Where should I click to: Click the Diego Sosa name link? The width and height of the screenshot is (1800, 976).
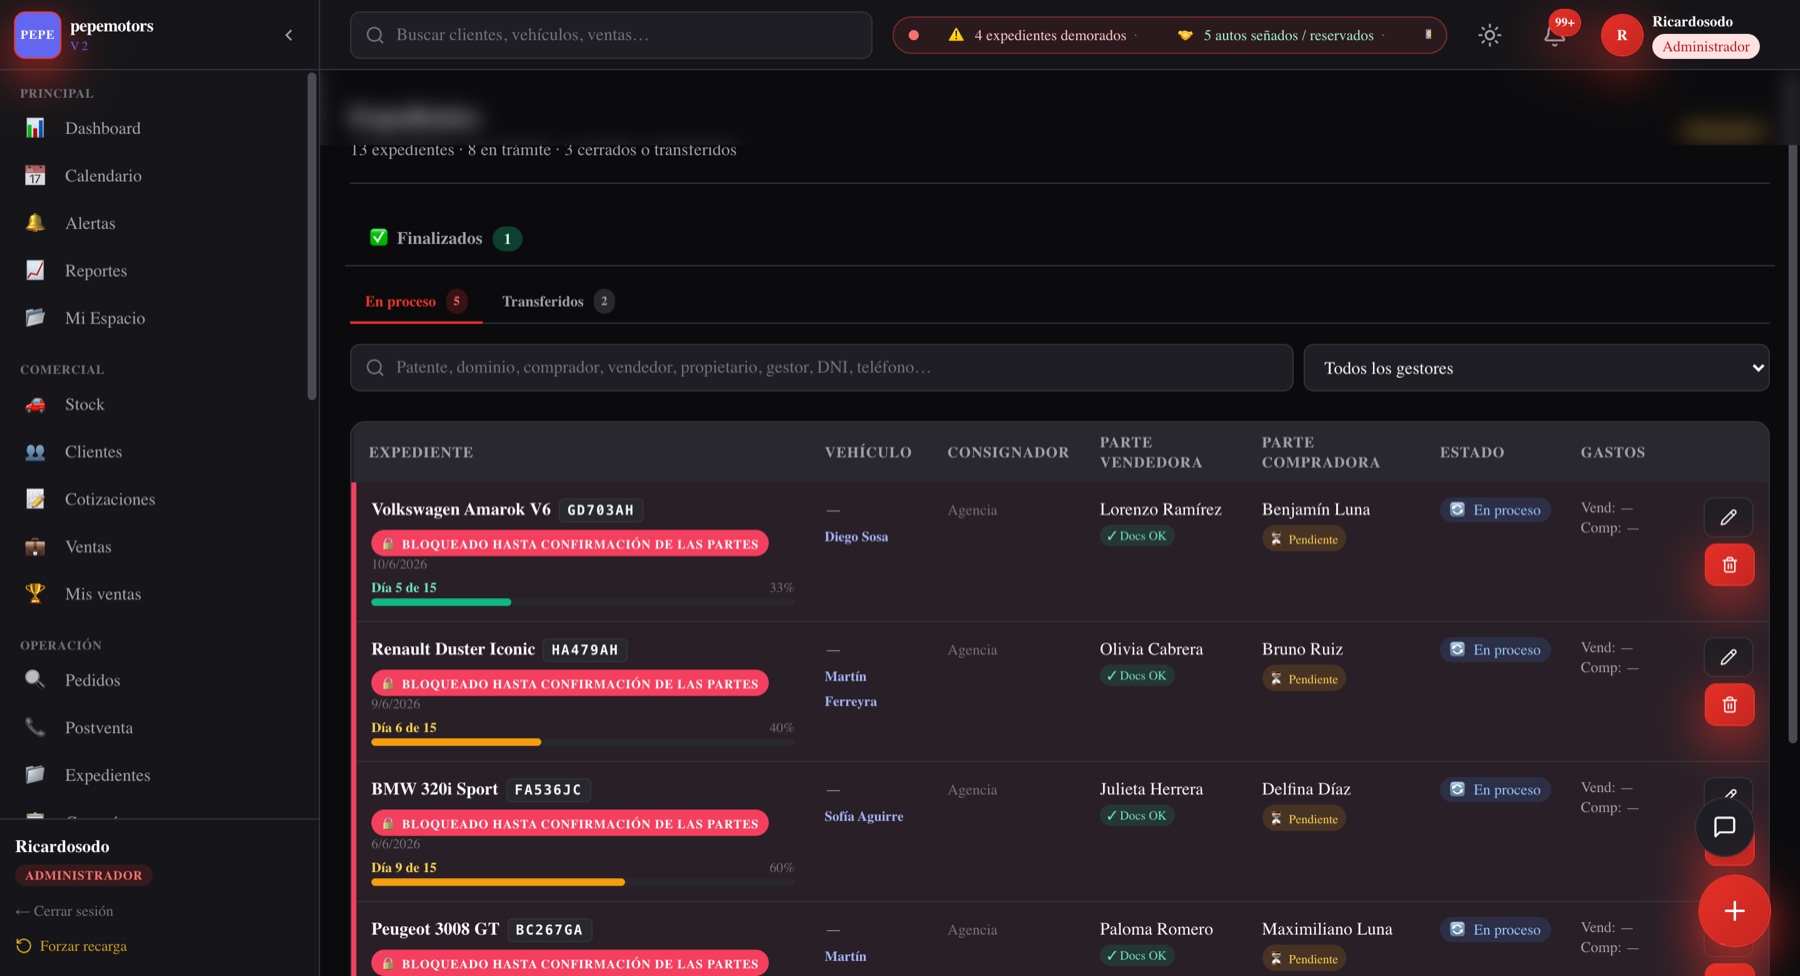pyautogui.click(x=856, y=537)
